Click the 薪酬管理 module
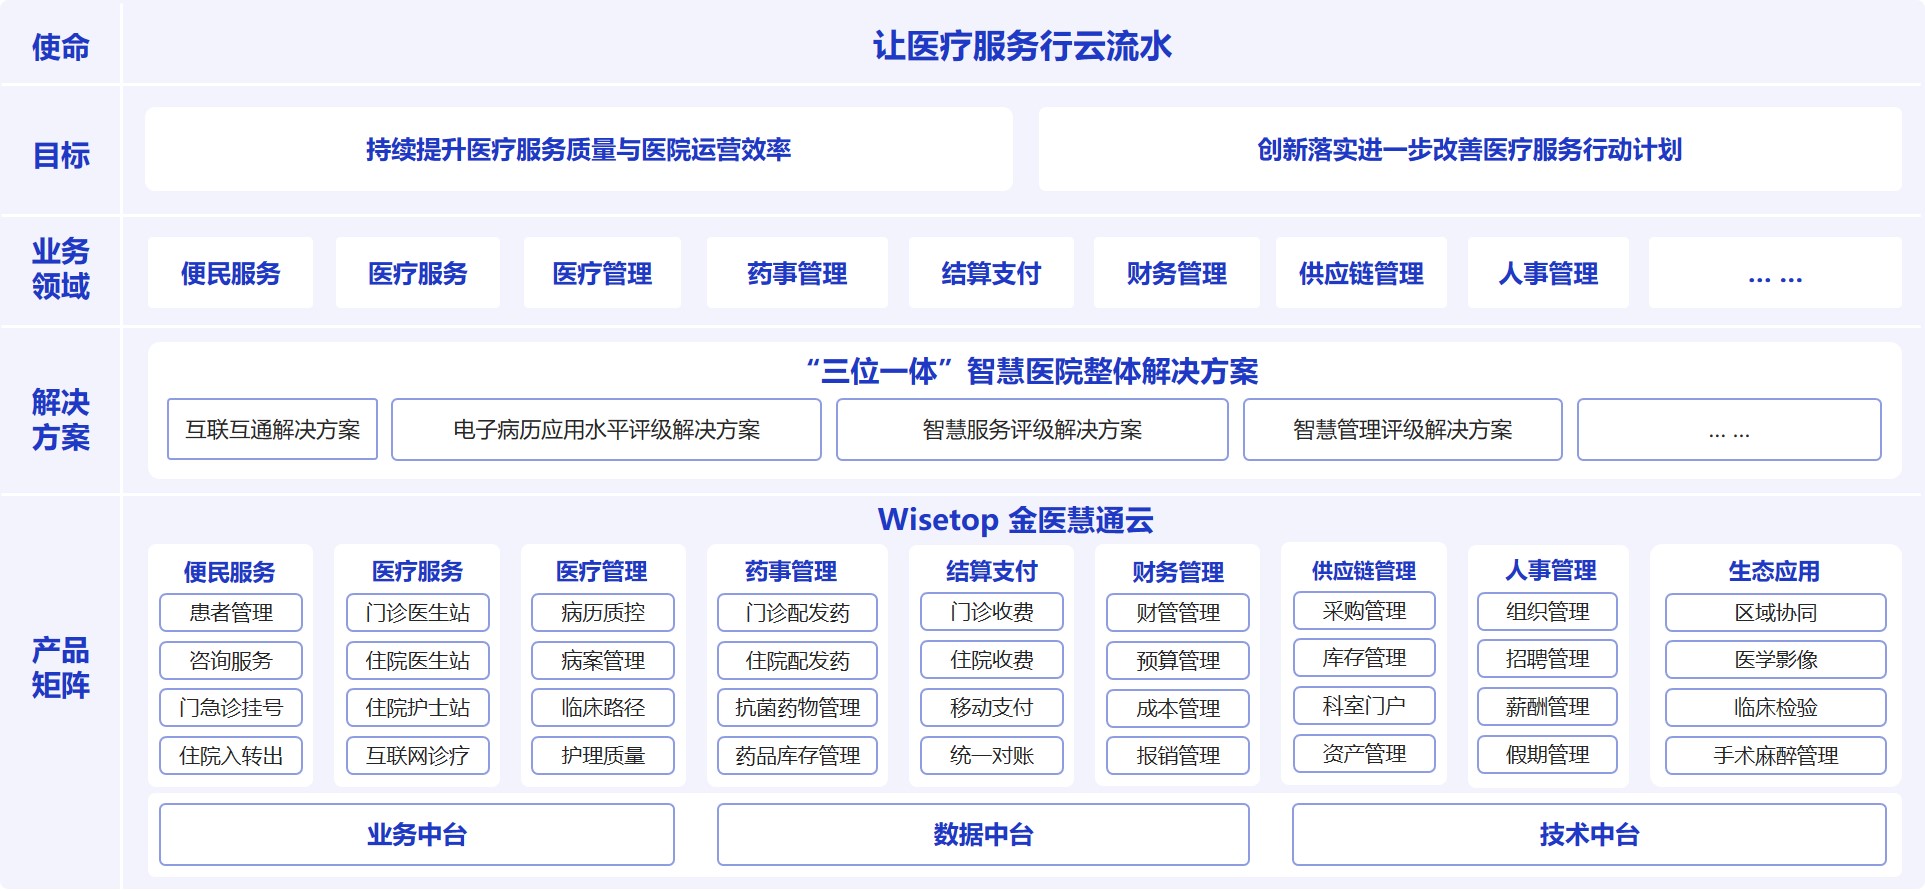 [1547, 707]
